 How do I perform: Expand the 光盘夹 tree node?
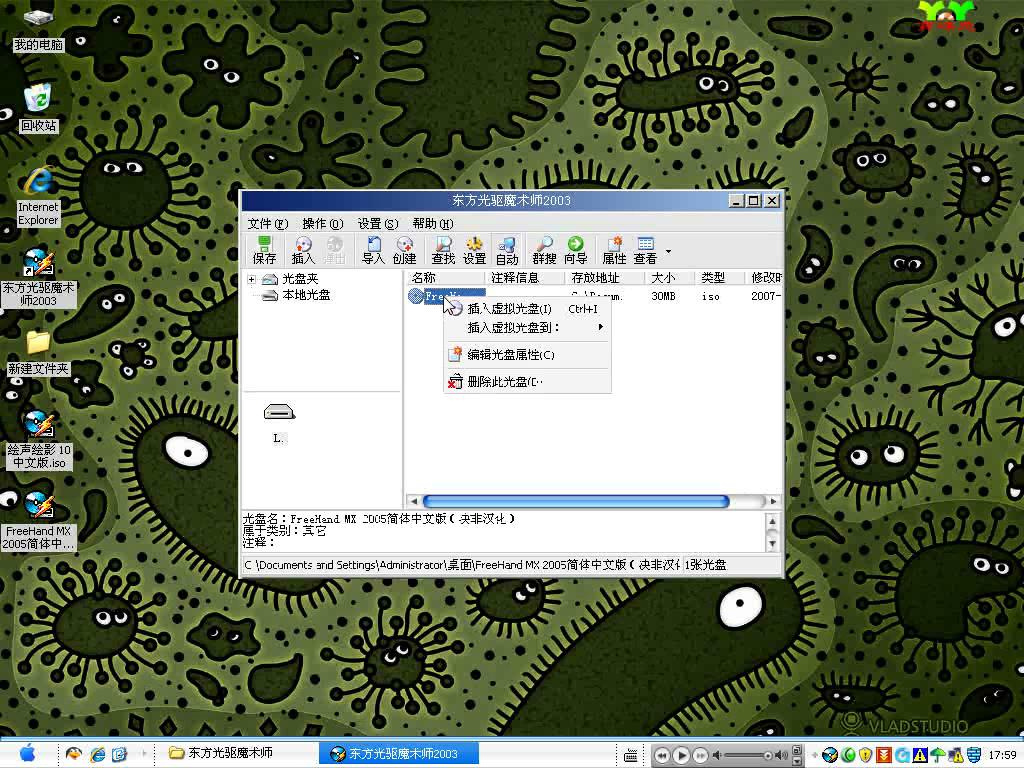click(251, 280)
